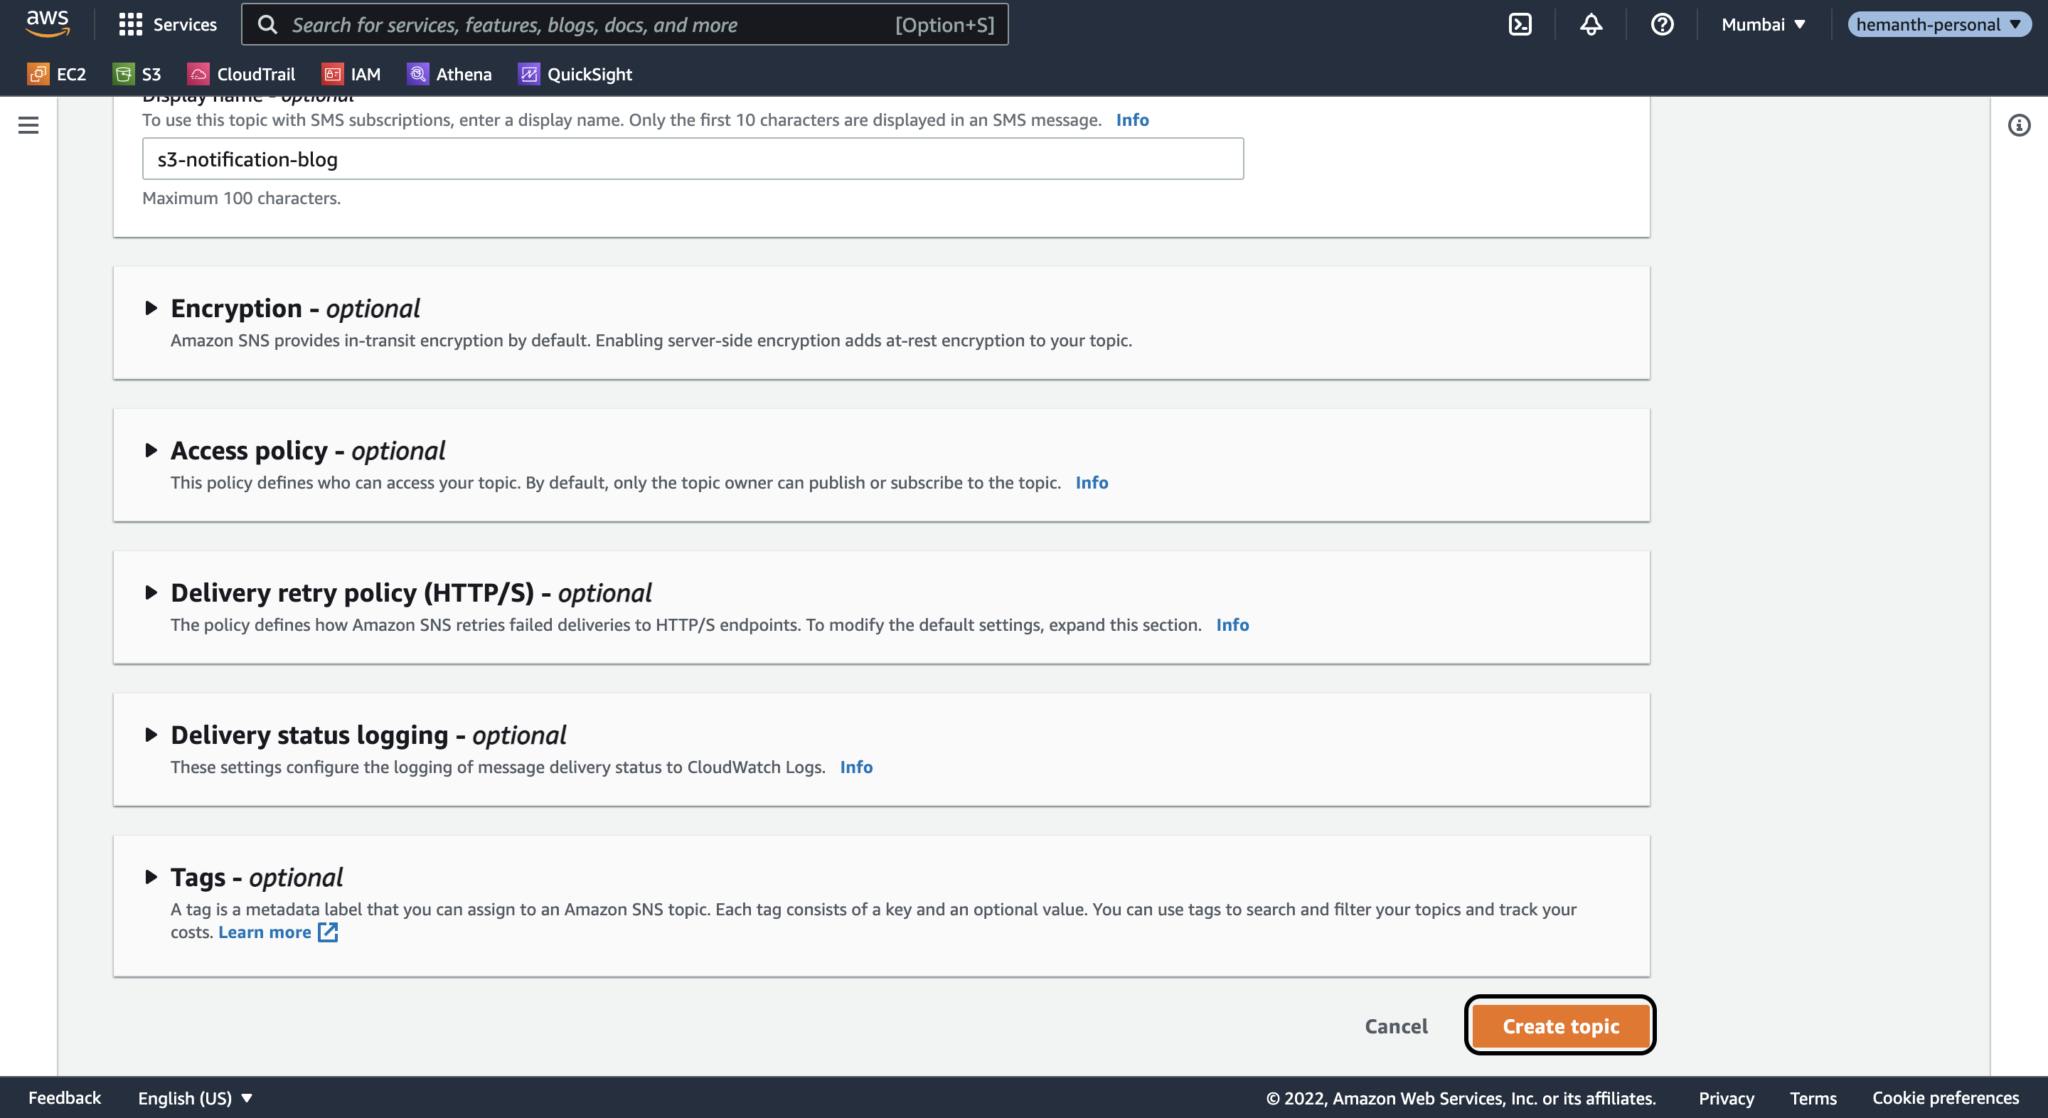Open the QuickSight shortcut
The width and height of the screenshot is (2048, 1118).
575,73
